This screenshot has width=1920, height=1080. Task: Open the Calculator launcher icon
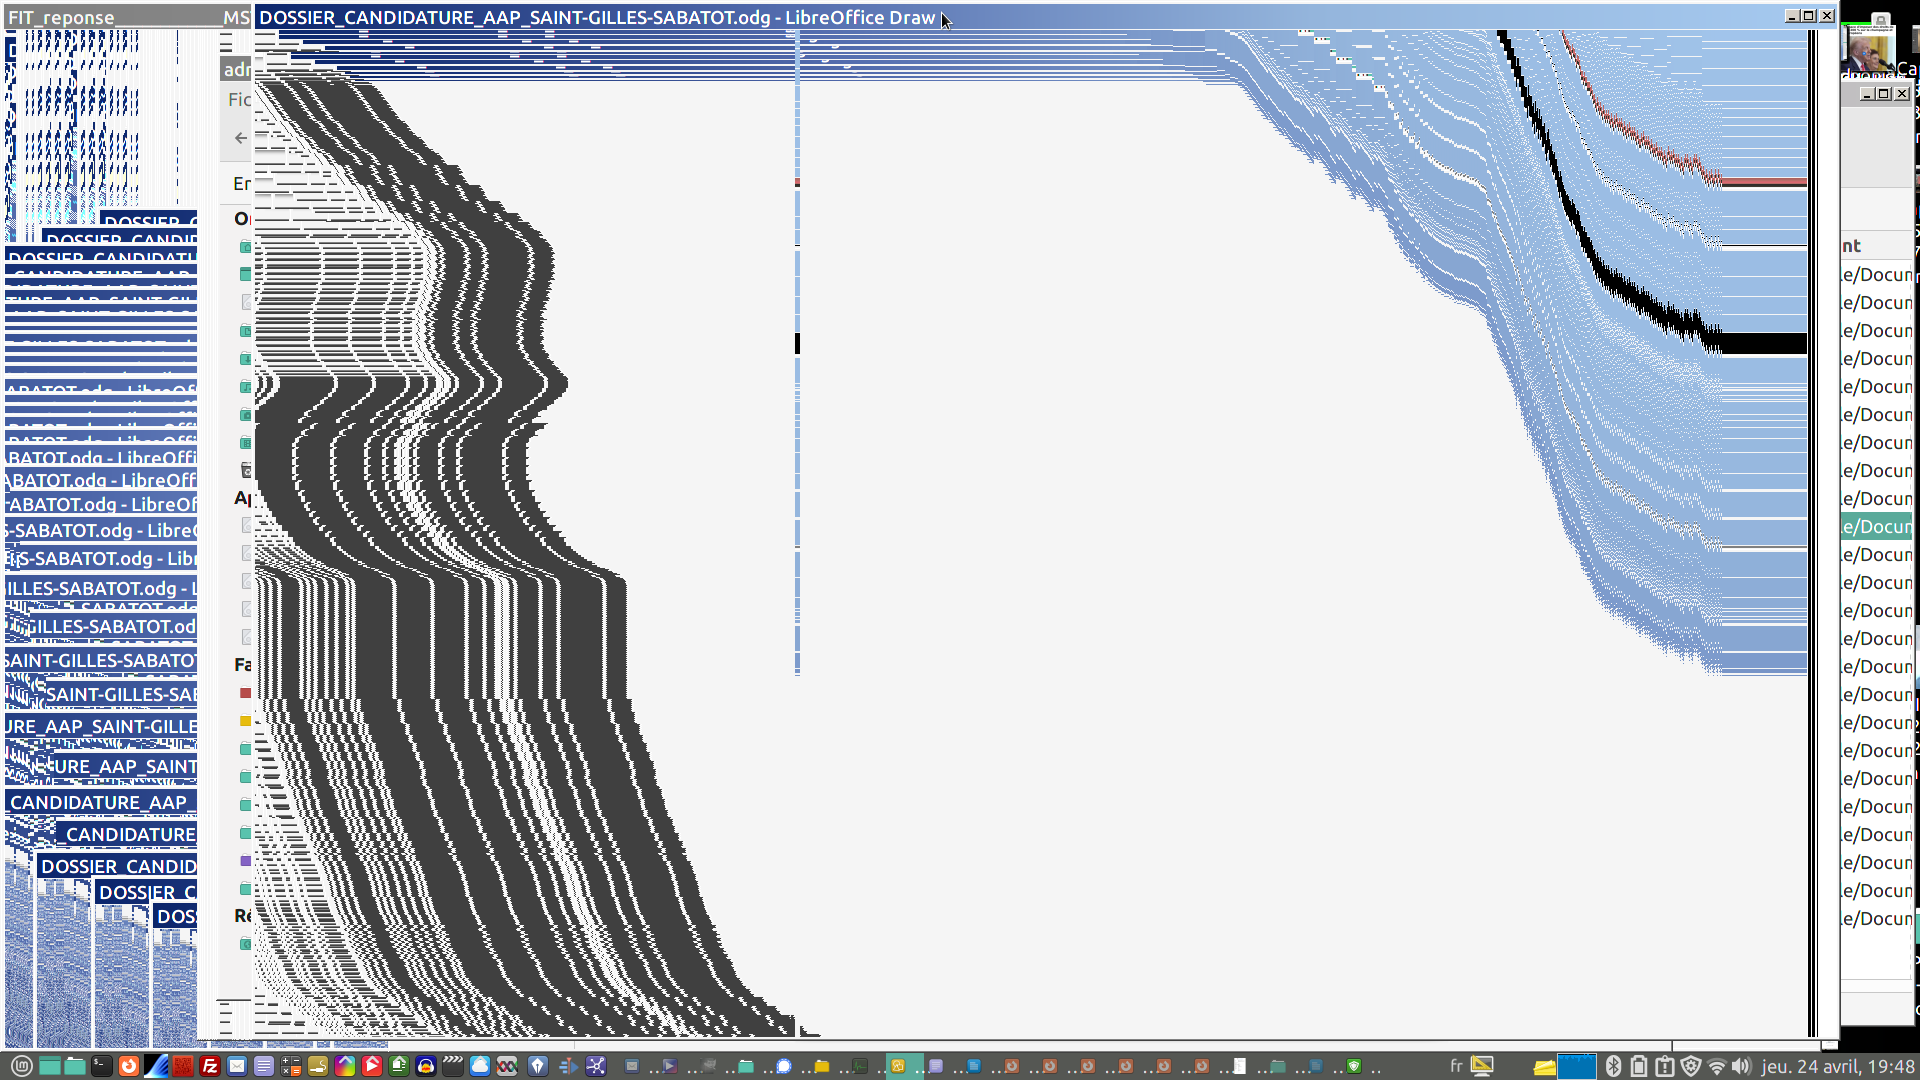pyautogui.click(x=291, y=1066)
